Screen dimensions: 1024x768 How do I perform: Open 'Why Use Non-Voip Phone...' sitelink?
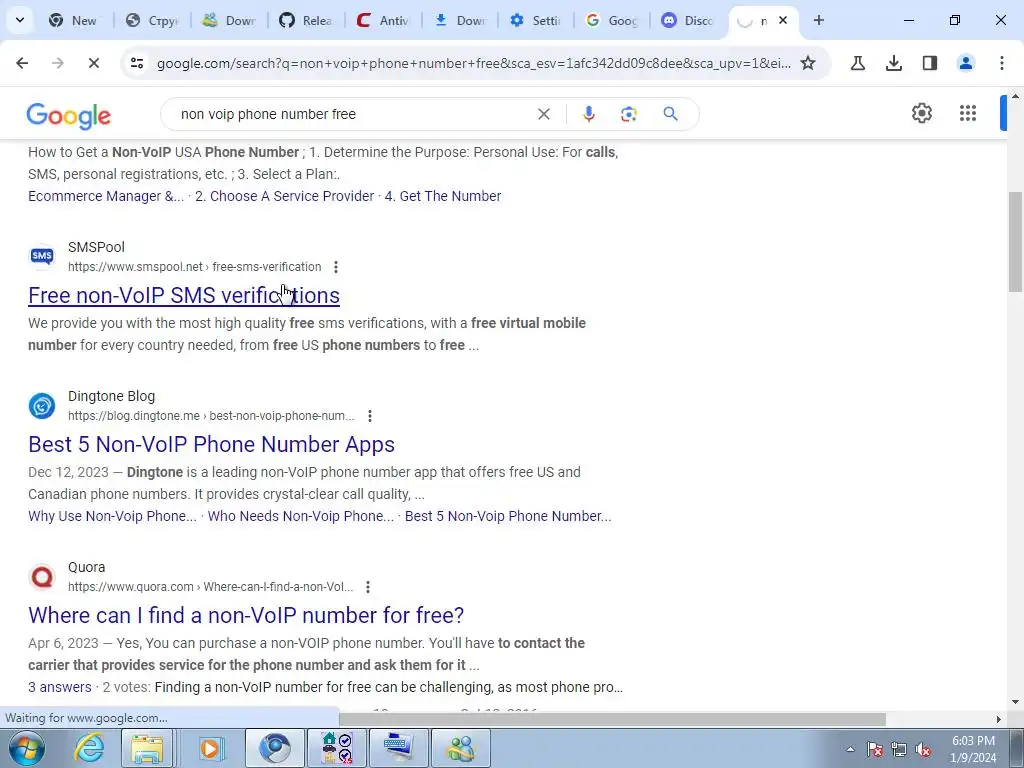(112, 516)
